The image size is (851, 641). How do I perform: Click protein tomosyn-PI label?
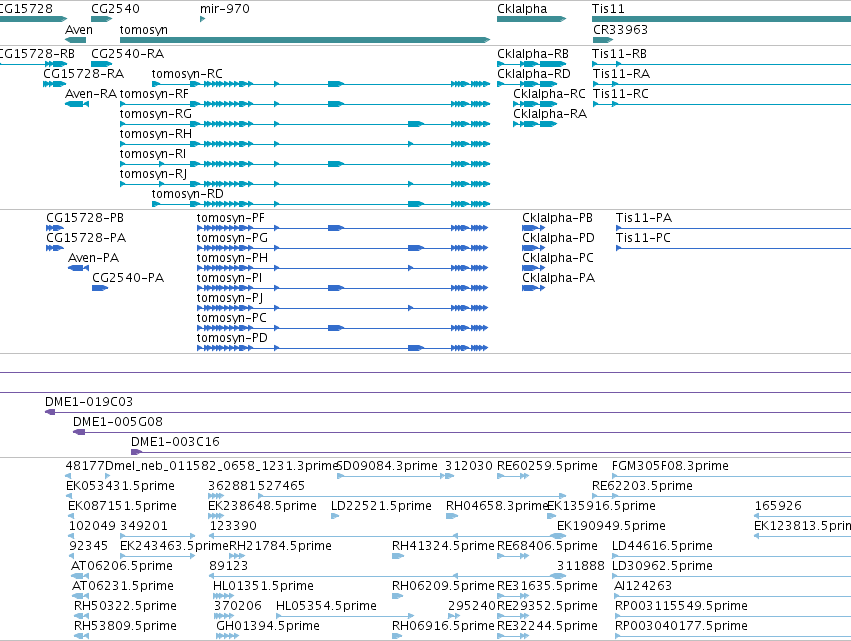click(229, 278)
